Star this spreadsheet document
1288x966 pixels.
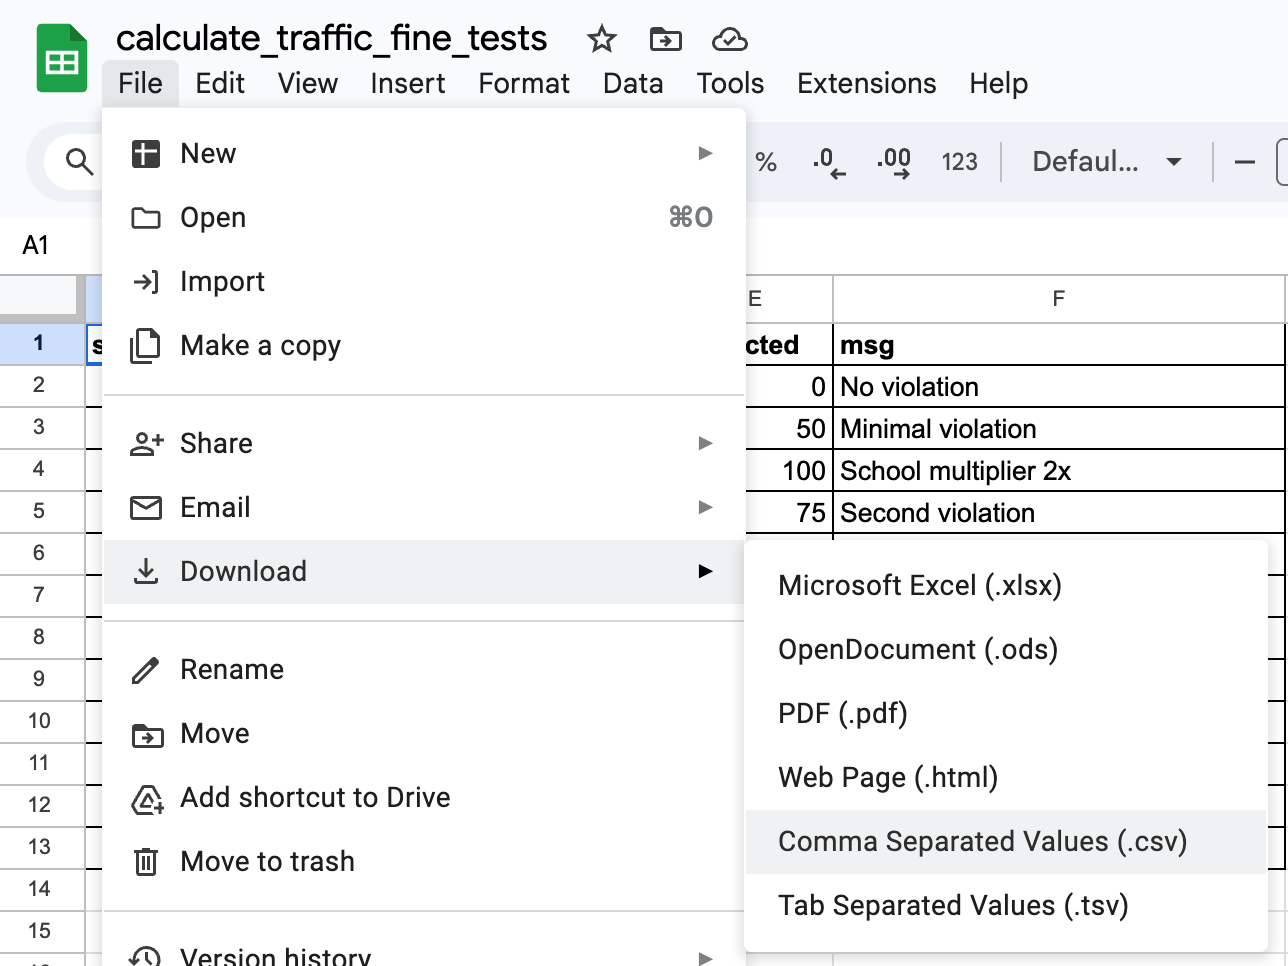point(601,40)
